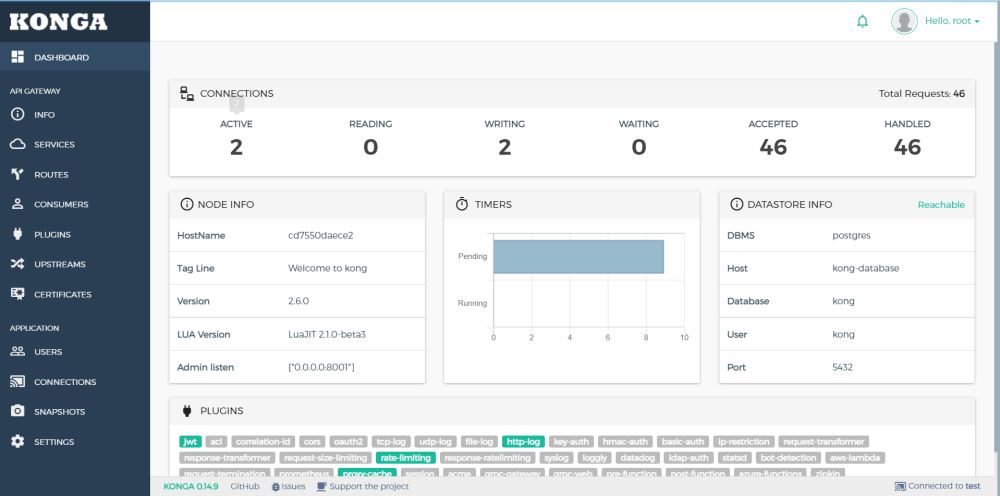Open Snapshots camera icon in sidebar
1000x496 pixels.
(17, 412)
